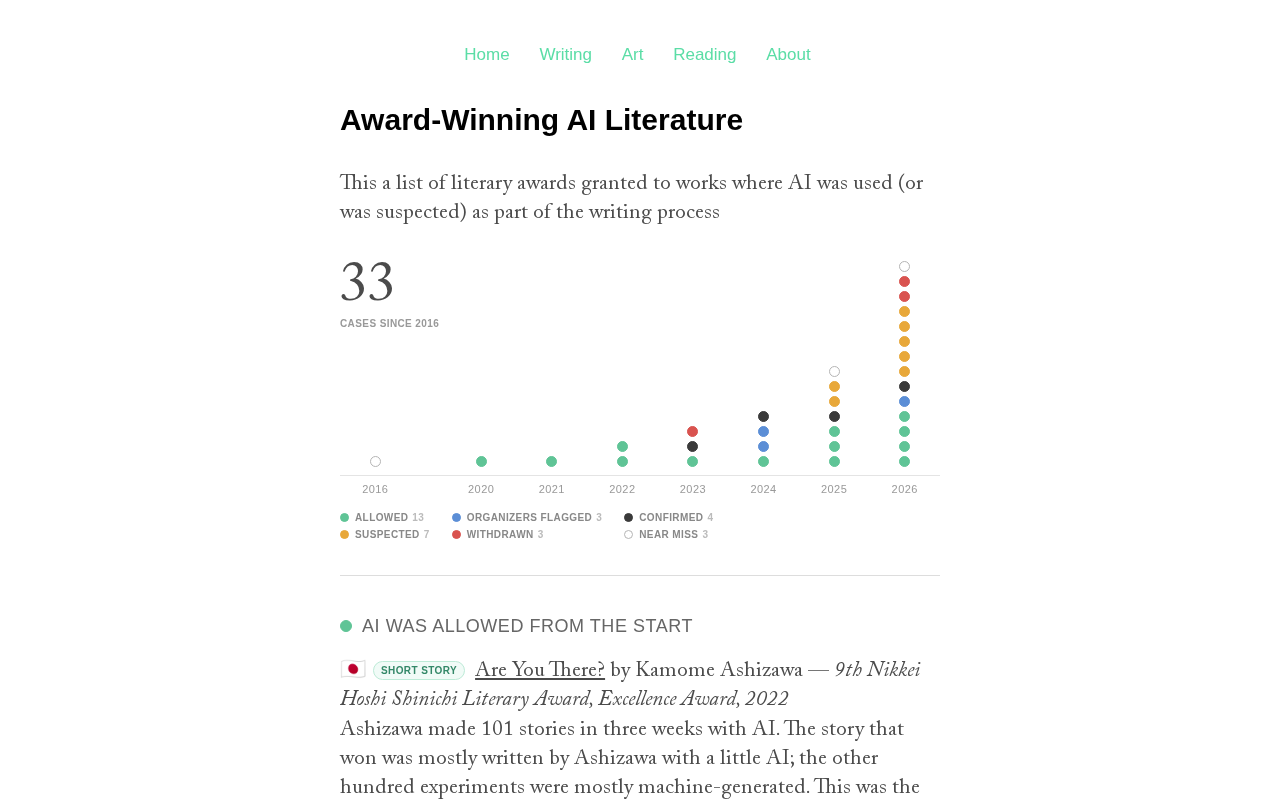The width and height of the screenshot is (1280, 800).
Task: Toggle the ORGANIZERS FLAGGED legend entry
Action: [x=527, y=518]
